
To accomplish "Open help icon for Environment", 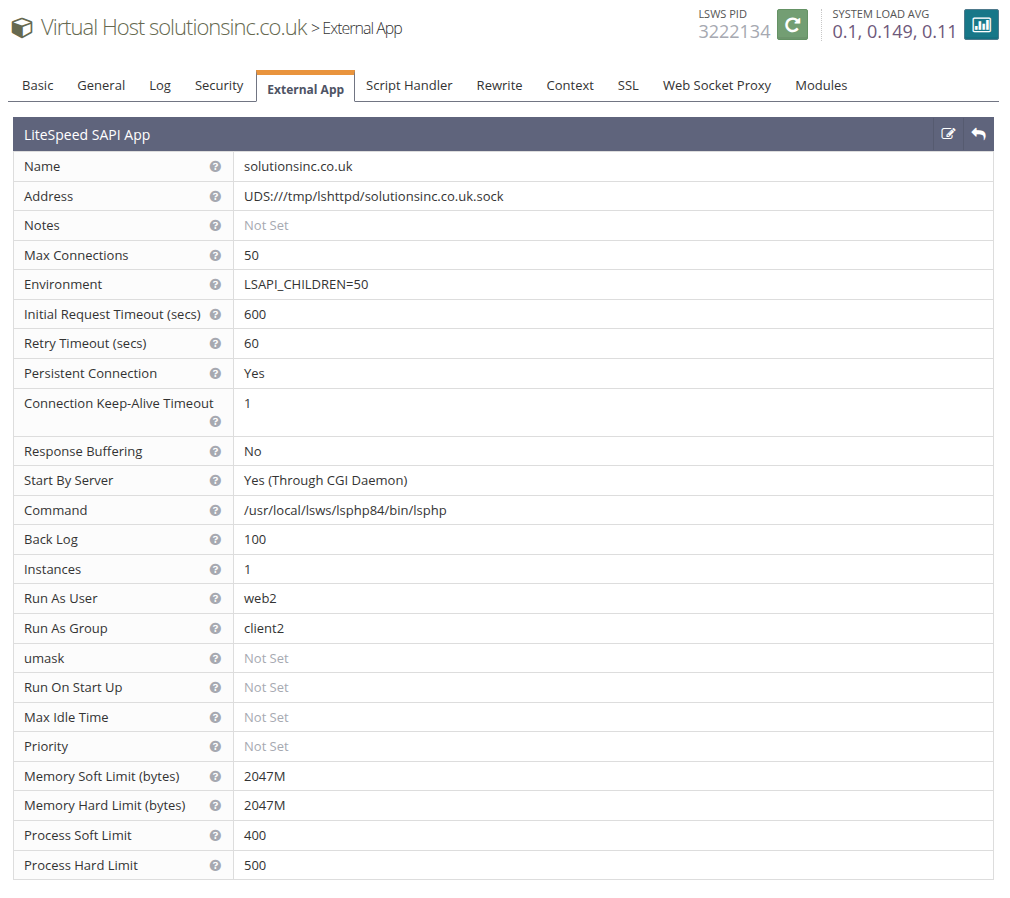I will click(215, 285).
